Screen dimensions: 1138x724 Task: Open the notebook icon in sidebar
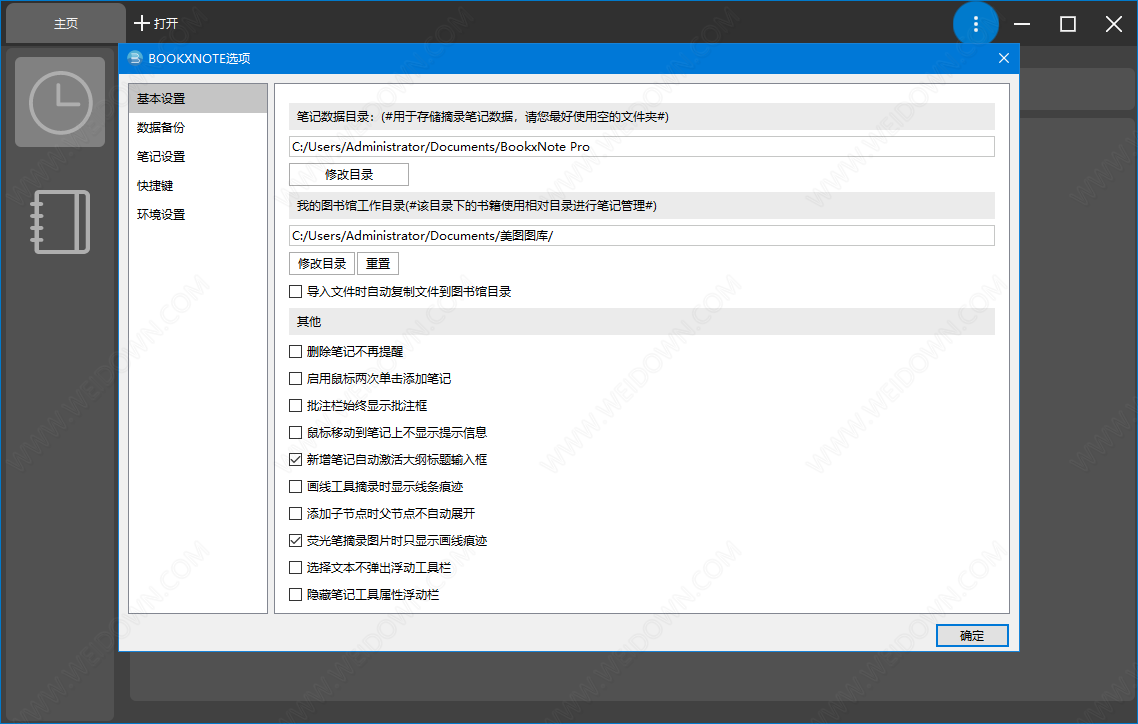pos(61,222)
